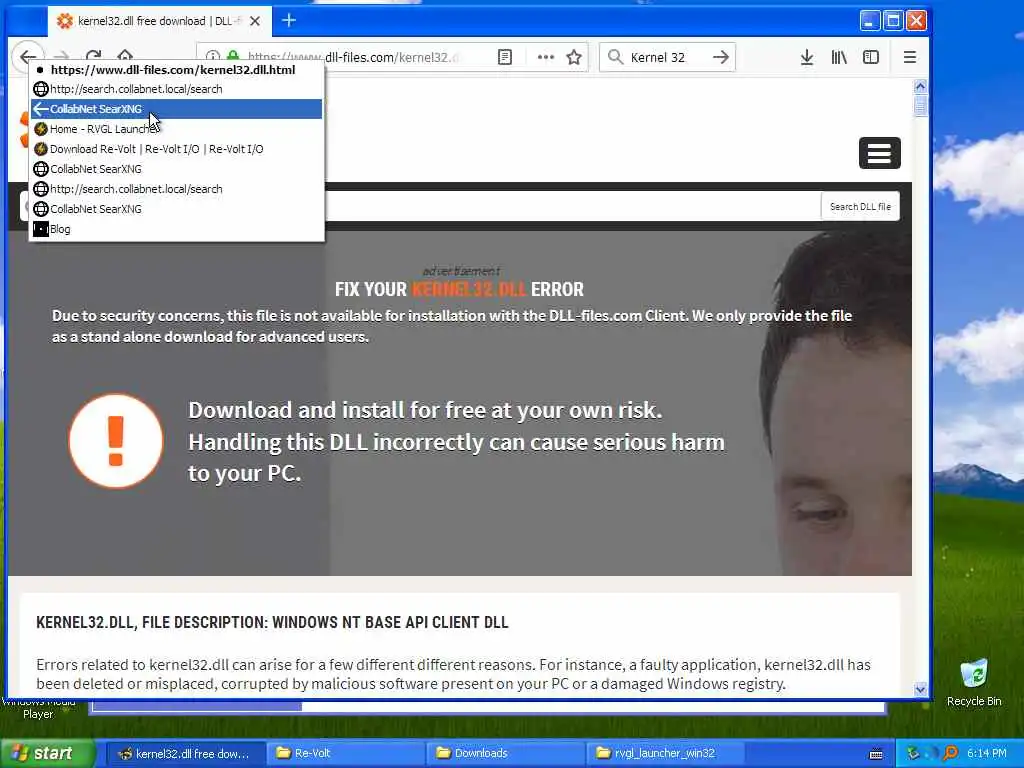Viewport: 1024px width, 768px height.
Task: Click the FIX YOUR KERNEL32.DLL ERROR headline
Action: click(459, 289)
